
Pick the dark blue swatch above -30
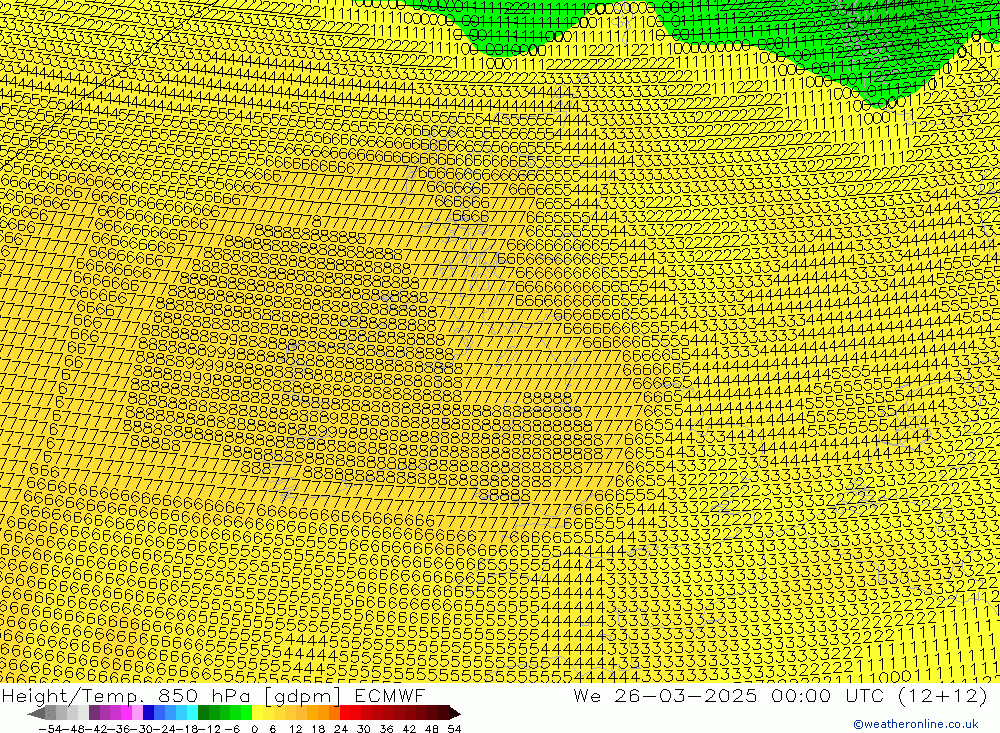click(x=149, y=713)
